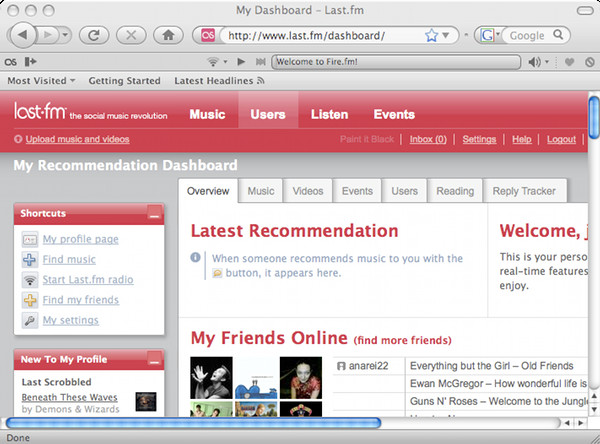This screenshot has height=444, width=600.
Task: Open the Music navigation menu item
Action: tap(207, 114)
